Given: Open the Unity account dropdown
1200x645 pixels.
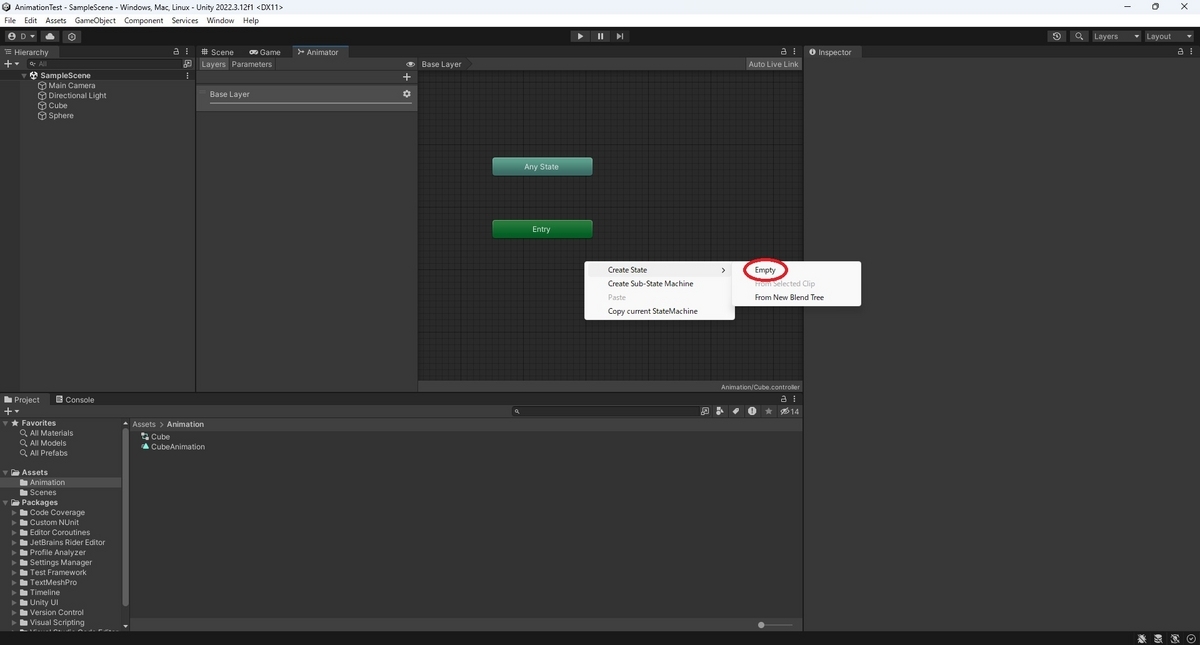Looking at the screenshot, I should pyautogui.click(x=20, y=36).
